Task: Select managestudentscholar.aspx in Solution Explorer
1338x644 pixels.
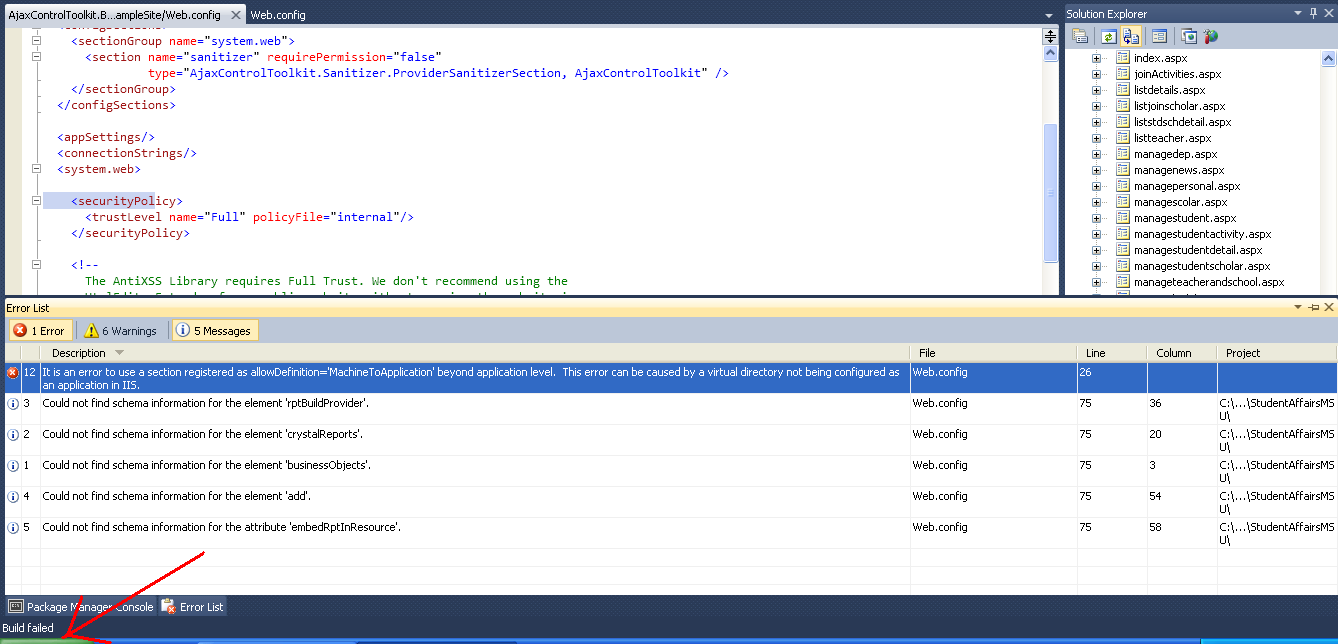Action: (x=1202, y=266)
